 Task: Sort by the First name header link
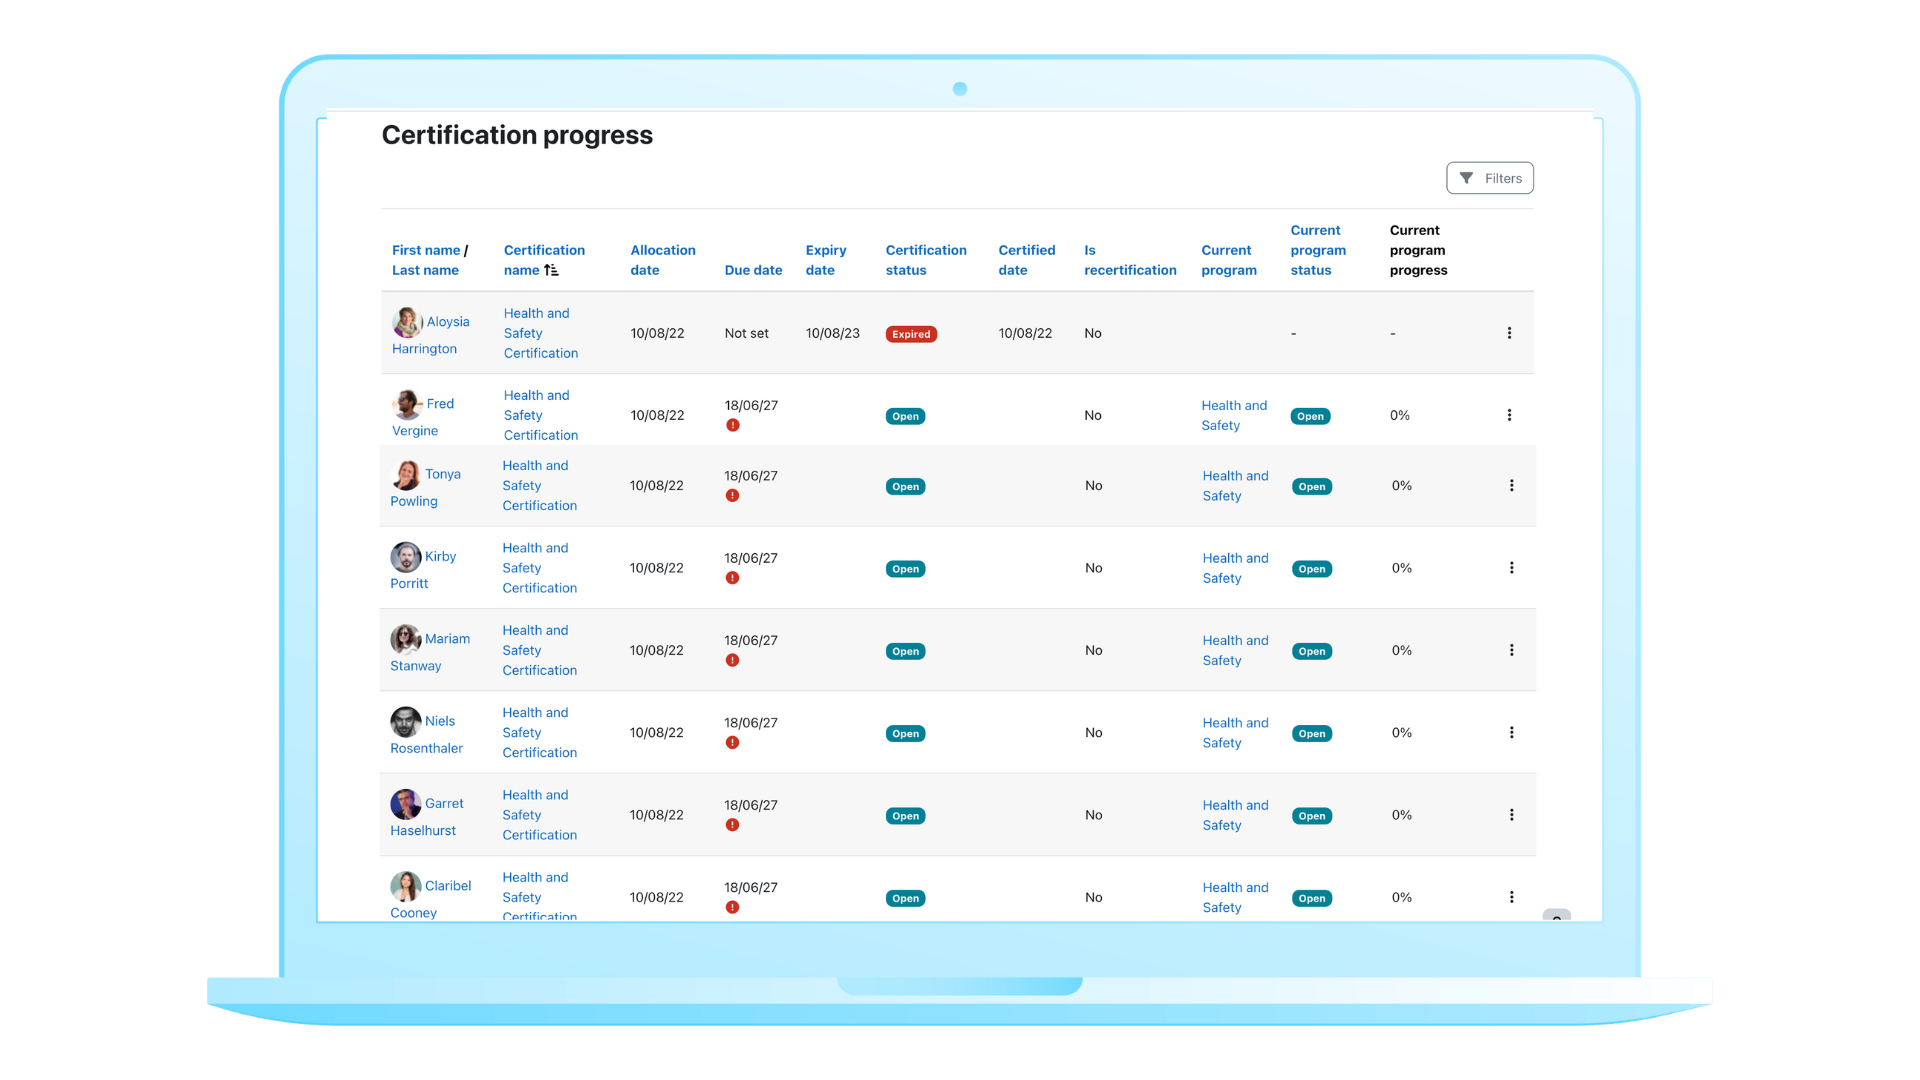[x=426, y=250]
